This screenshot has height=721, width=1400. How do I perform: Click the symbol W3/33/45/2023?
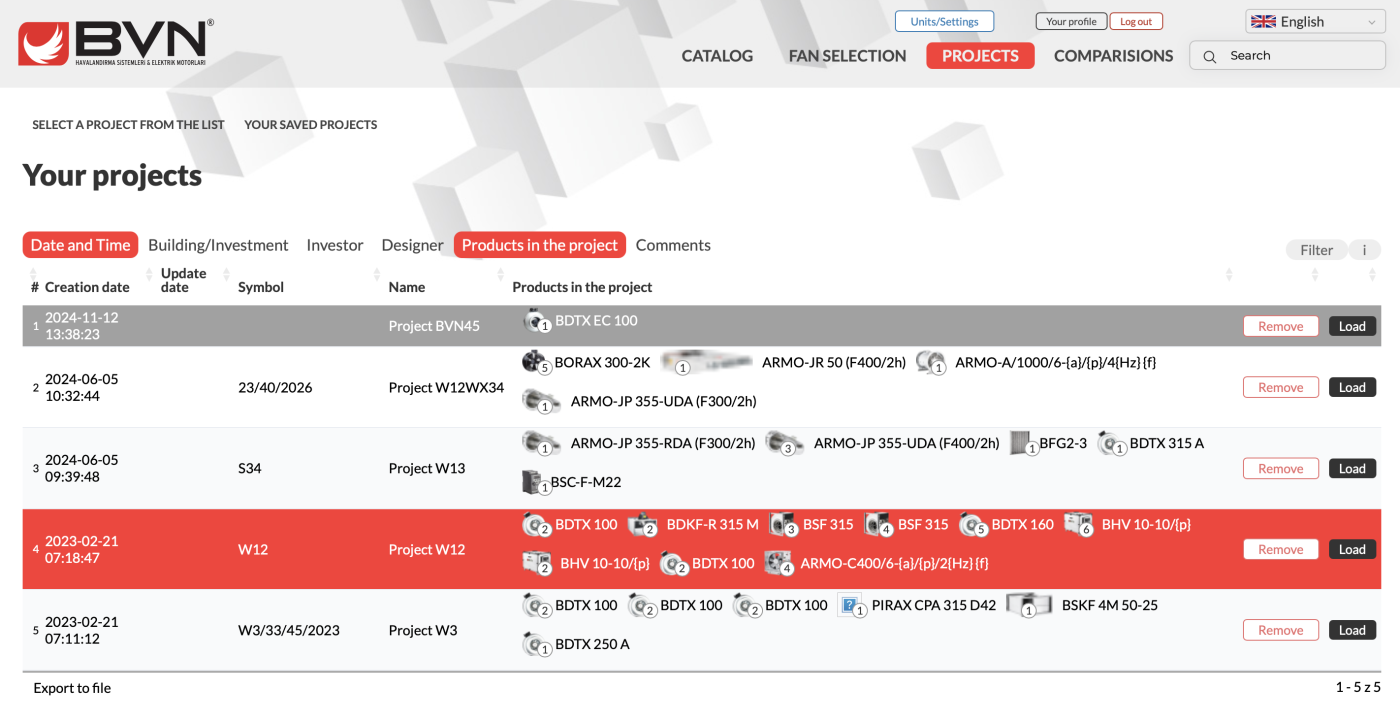[x=289, y=630]
